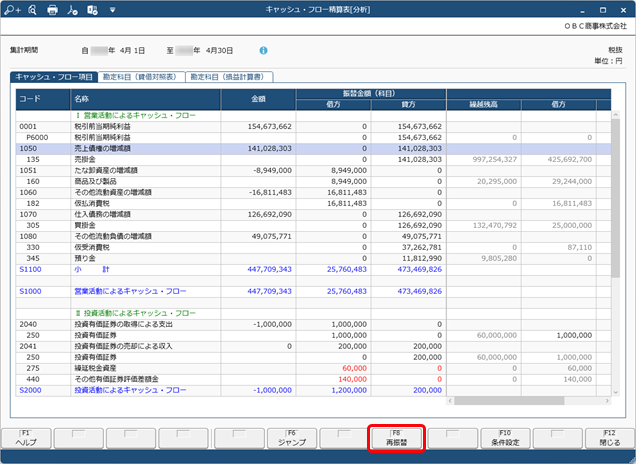
Task: Click vertical scrollbar up arrow
Action: pyautogui.click(x=616, y=115)
